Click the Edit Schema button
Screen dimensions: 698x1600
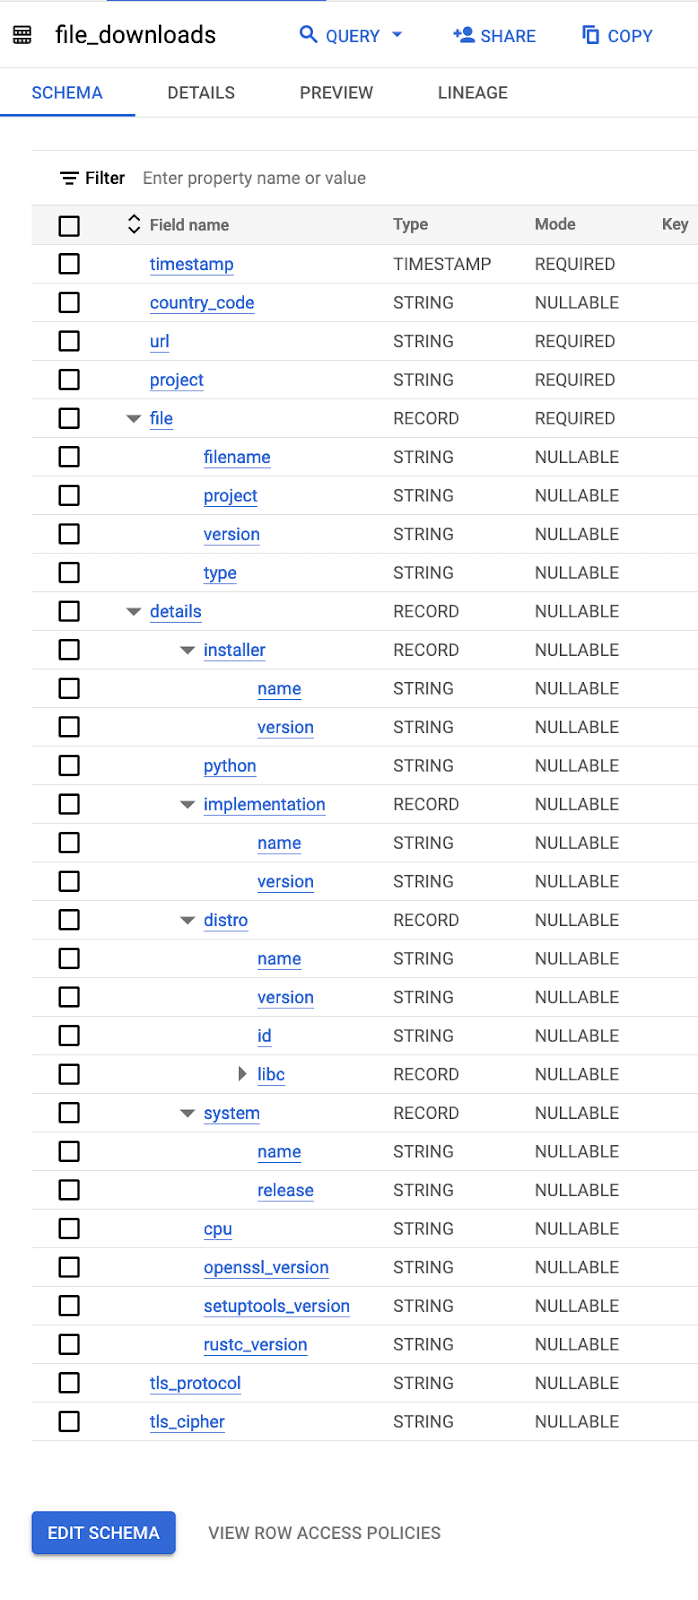pyautogui.click(x=104, y=1533)
